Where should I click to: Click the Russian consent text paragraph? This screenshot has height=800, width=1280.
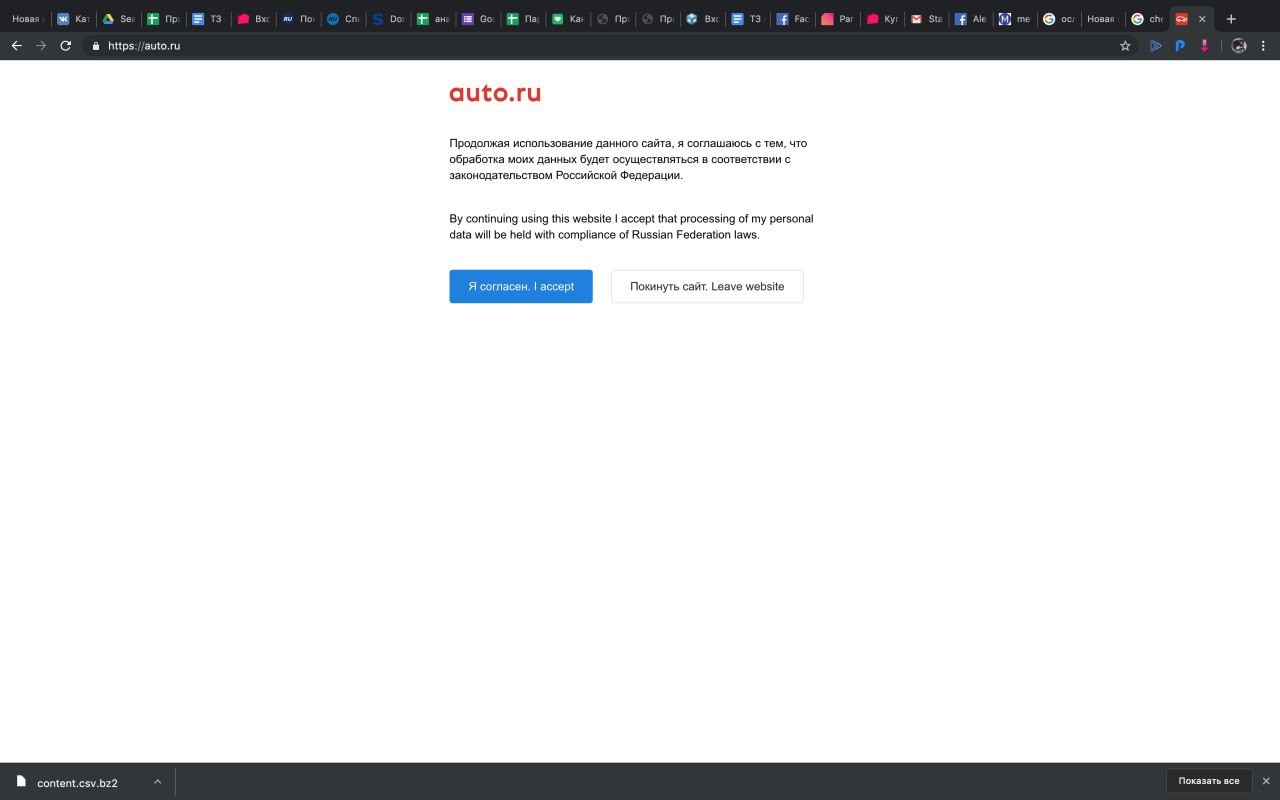[x=628, y=159]
